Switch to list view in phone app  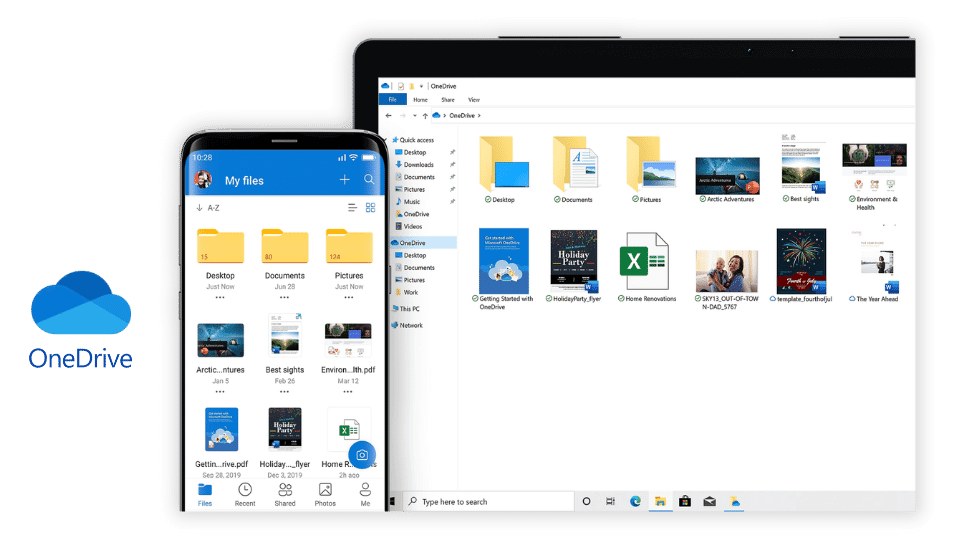(353, 208)
